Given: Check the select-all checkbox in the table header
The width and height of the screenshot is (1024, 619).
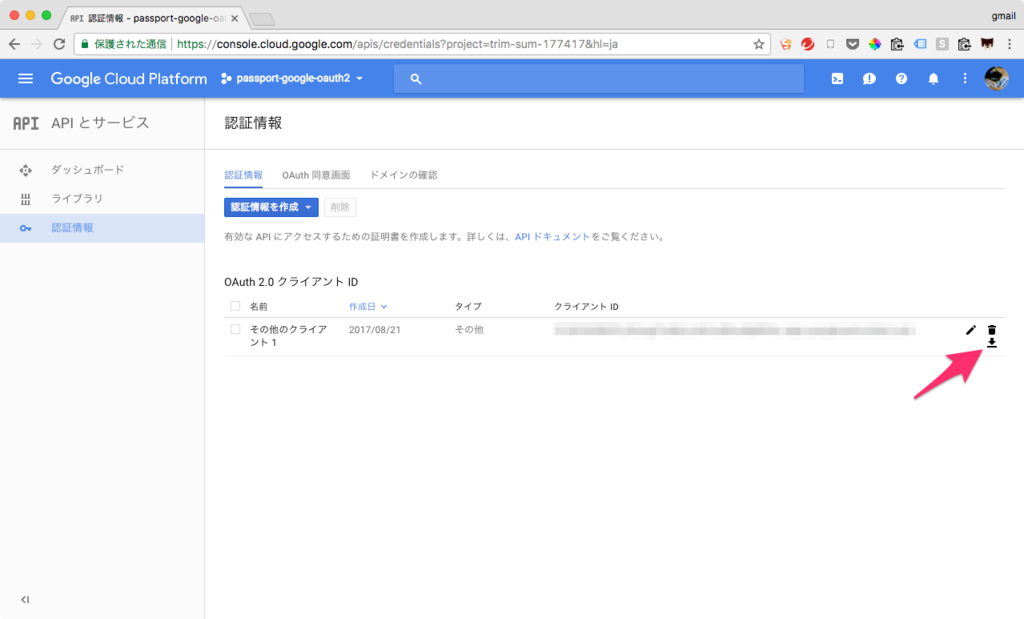Looking at the screenshot, I should coord(235,305).
